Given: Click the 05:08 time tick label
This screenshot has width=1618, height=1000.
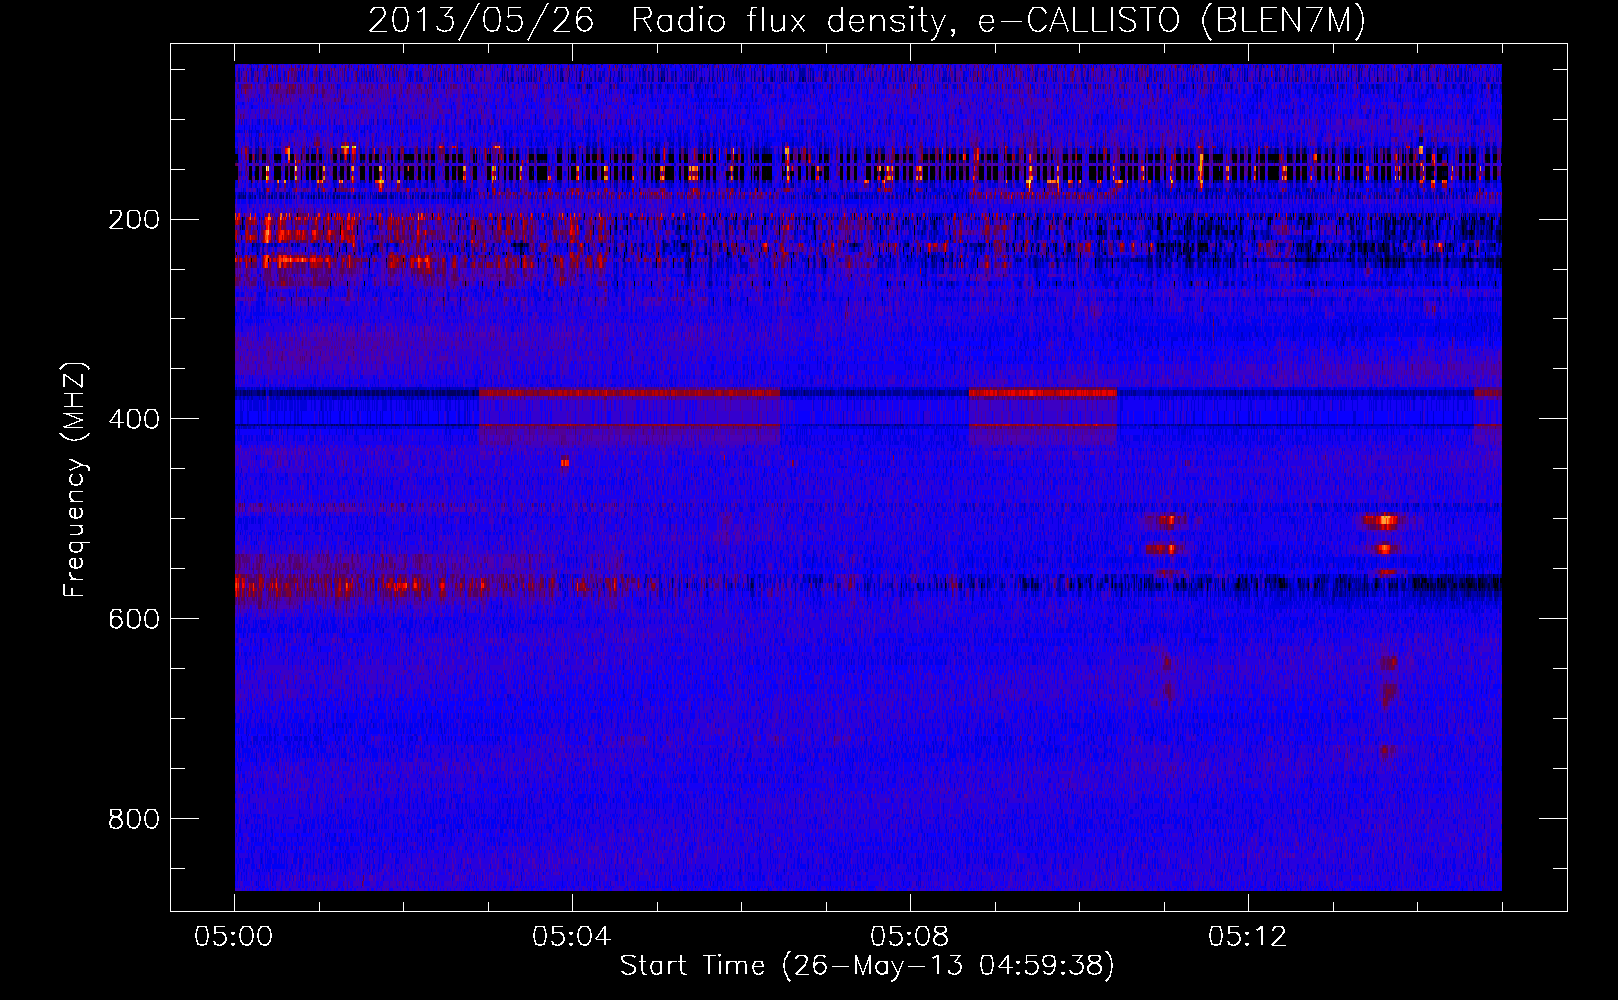Looking at the screenshot, I should tap(909, 937).
